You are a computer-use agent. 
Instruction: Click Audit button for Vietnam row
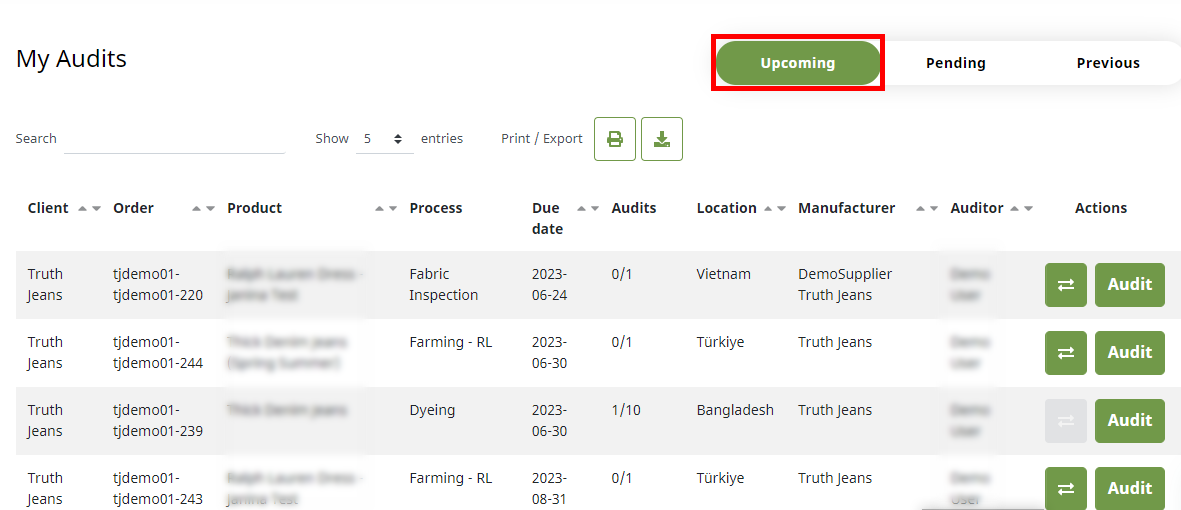[x=1129, y=285]
